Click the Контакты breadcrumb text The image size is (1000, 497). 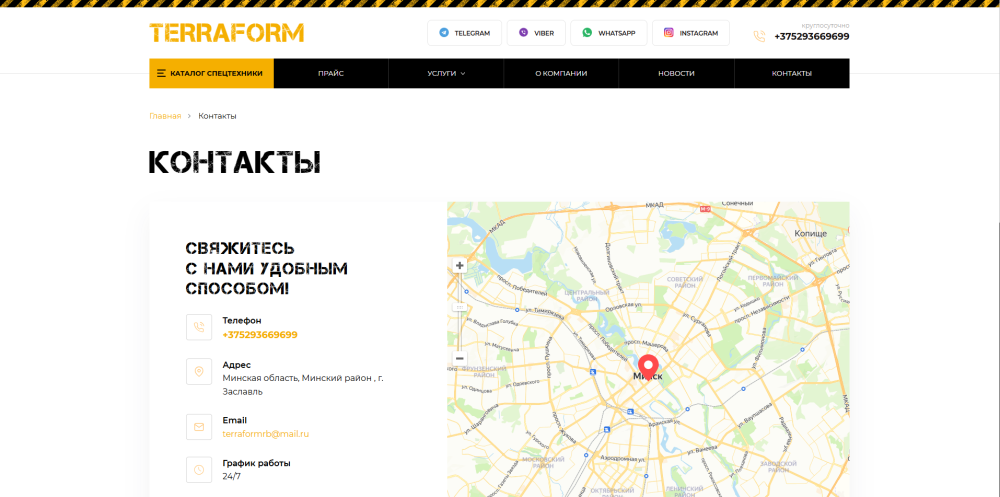tap(217, 116)
